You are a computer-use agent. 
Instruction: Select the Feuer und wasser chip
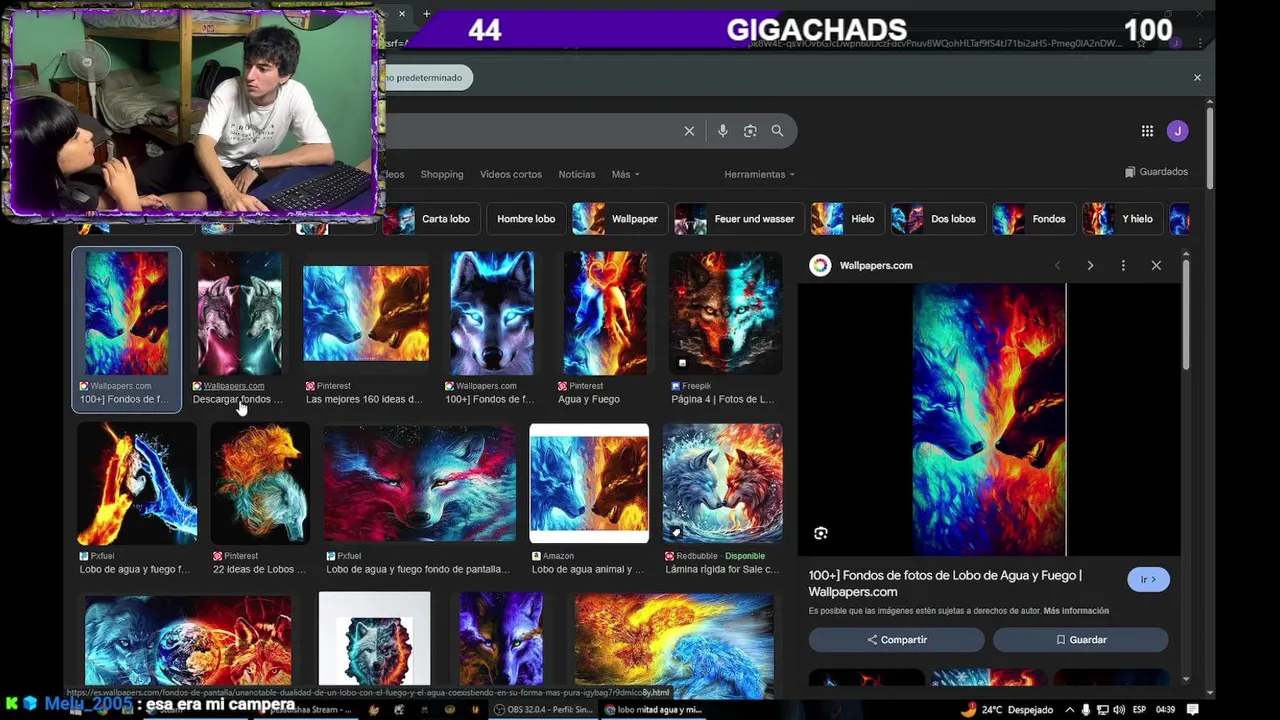[739, 219]
